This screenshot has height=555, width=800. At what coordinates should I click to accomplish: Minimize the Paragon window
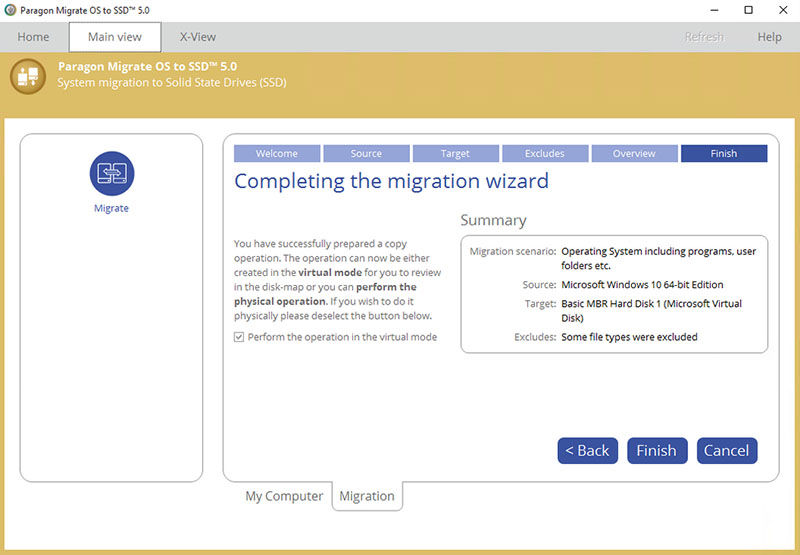coord(714,10)
